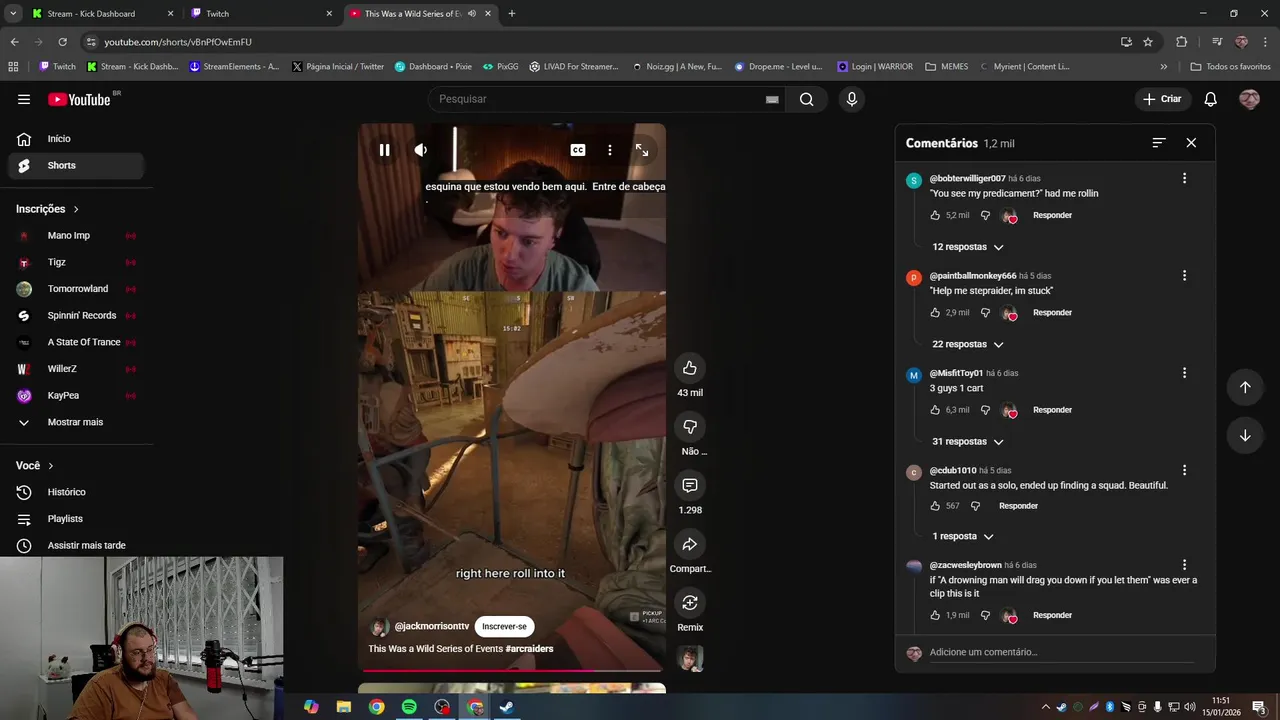The width and height of the screenshot is (1280, 720).
Task: Dislike the Short video
Action: [x=690, y=427]
